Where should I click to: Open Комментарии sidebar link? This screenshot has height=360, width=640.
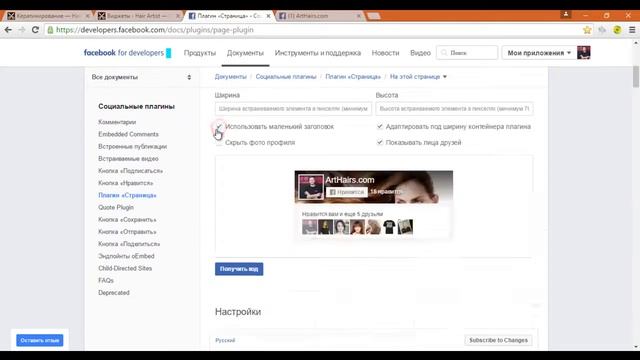[117, 122]
